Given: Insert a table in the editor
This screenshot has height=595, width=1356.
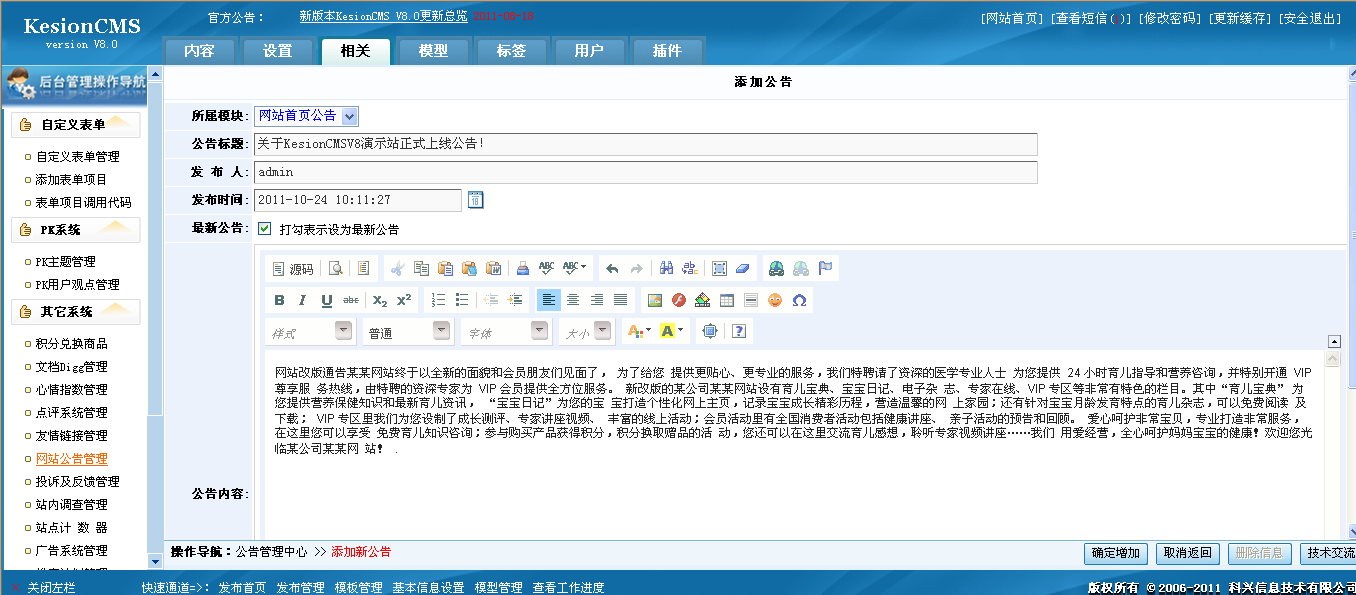Looking at the screenshot, I should 727,300.
